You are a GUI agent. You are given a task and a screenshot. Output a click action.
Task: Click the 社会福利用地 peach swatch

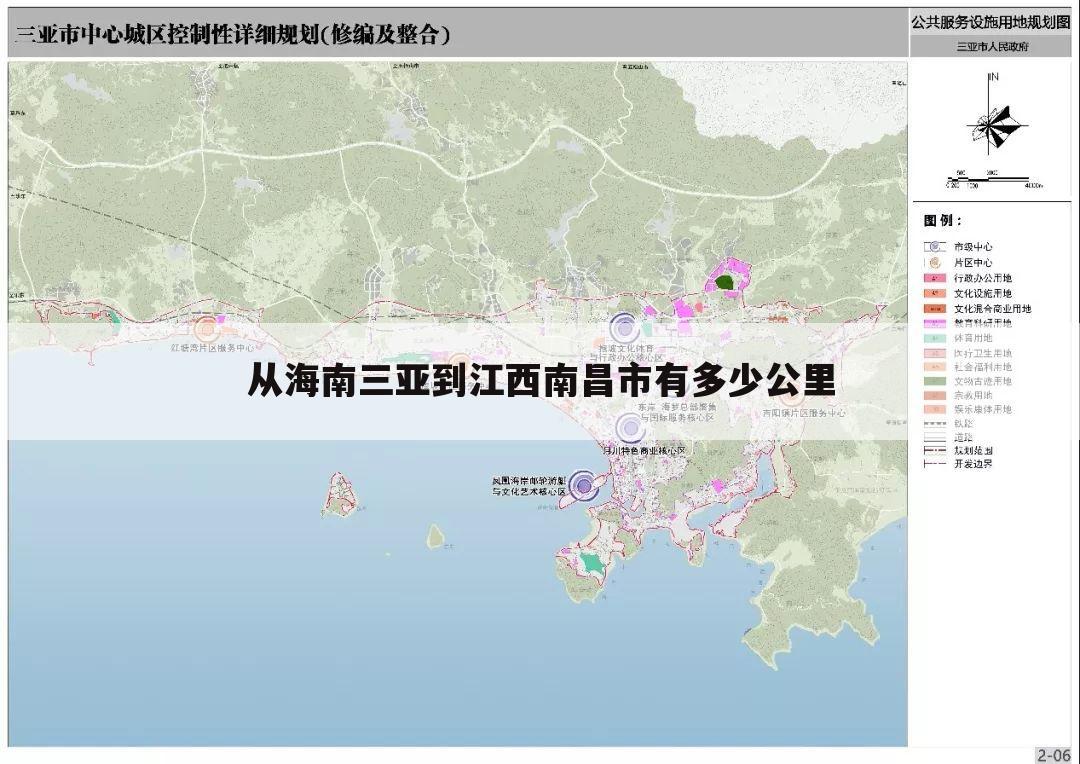click(935, 367)
